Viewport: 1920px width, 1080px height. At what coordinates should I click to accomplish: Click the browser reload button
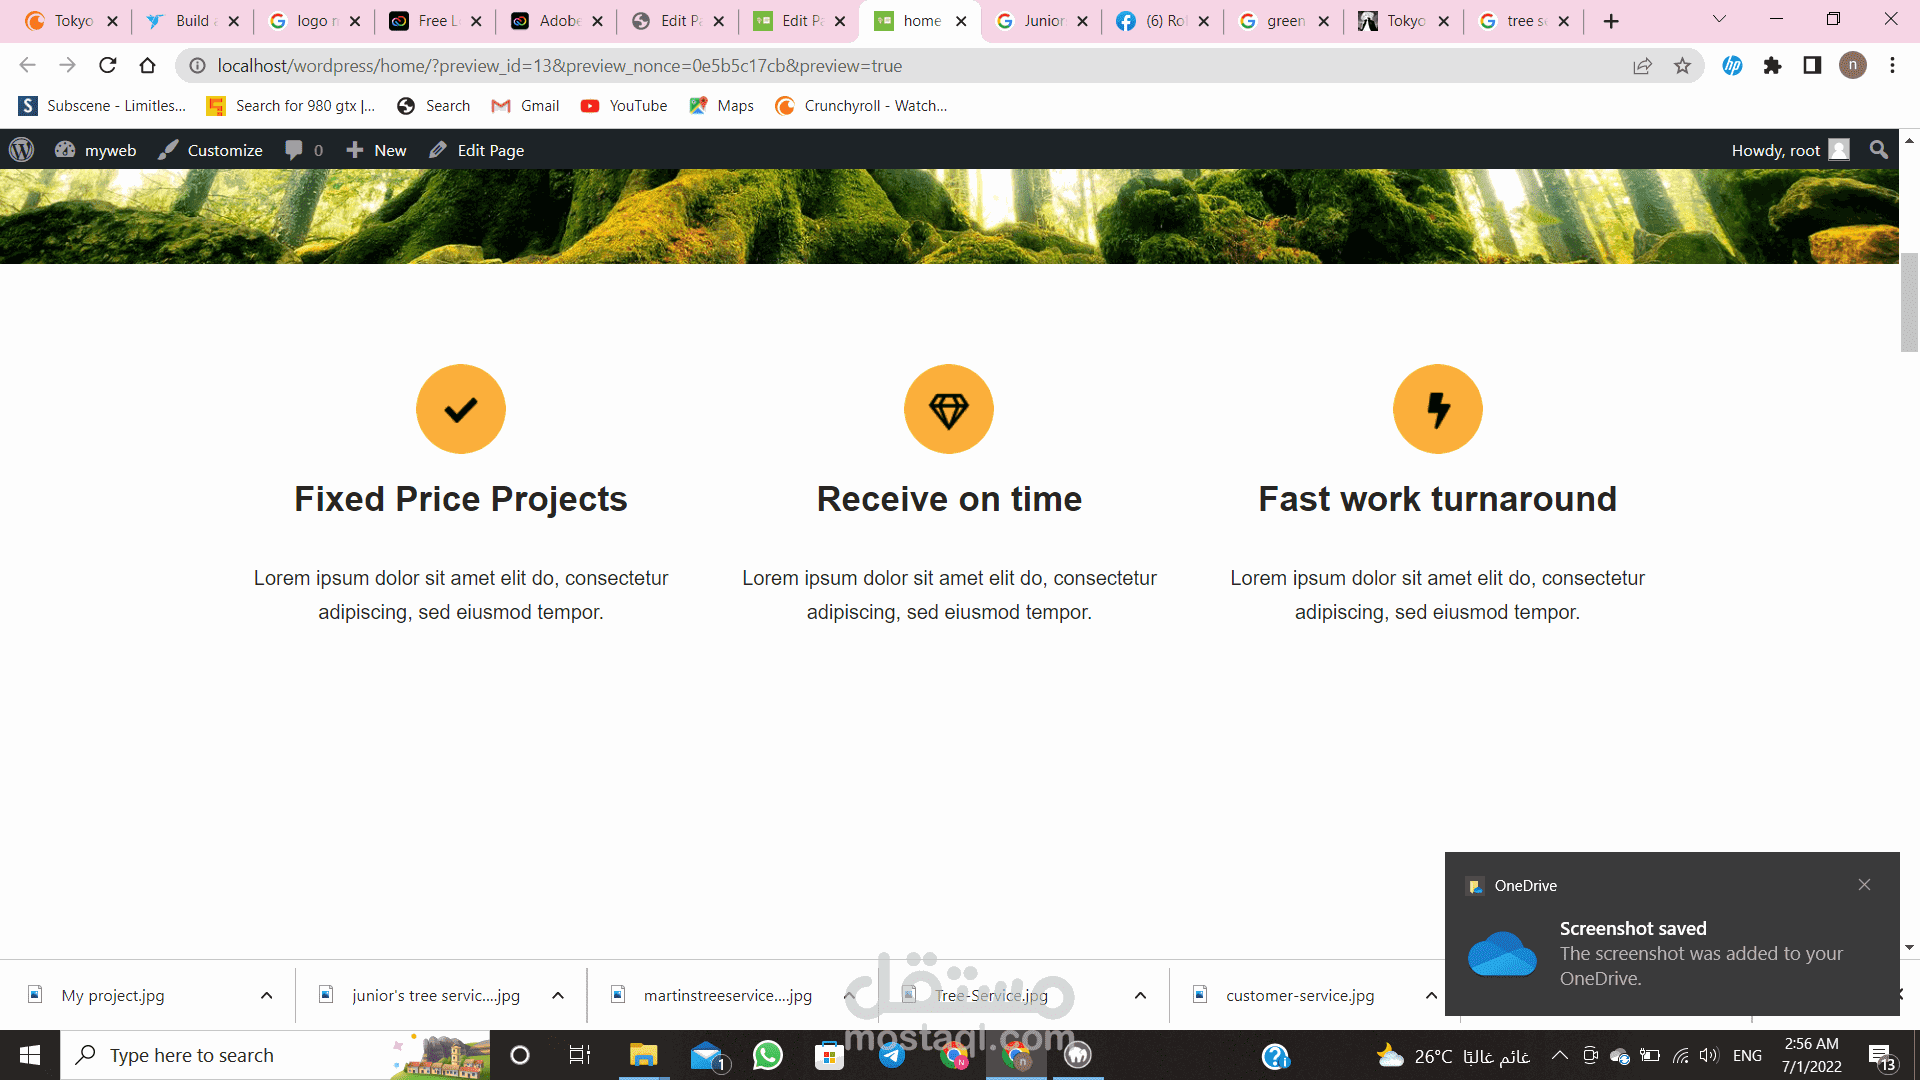108,66
